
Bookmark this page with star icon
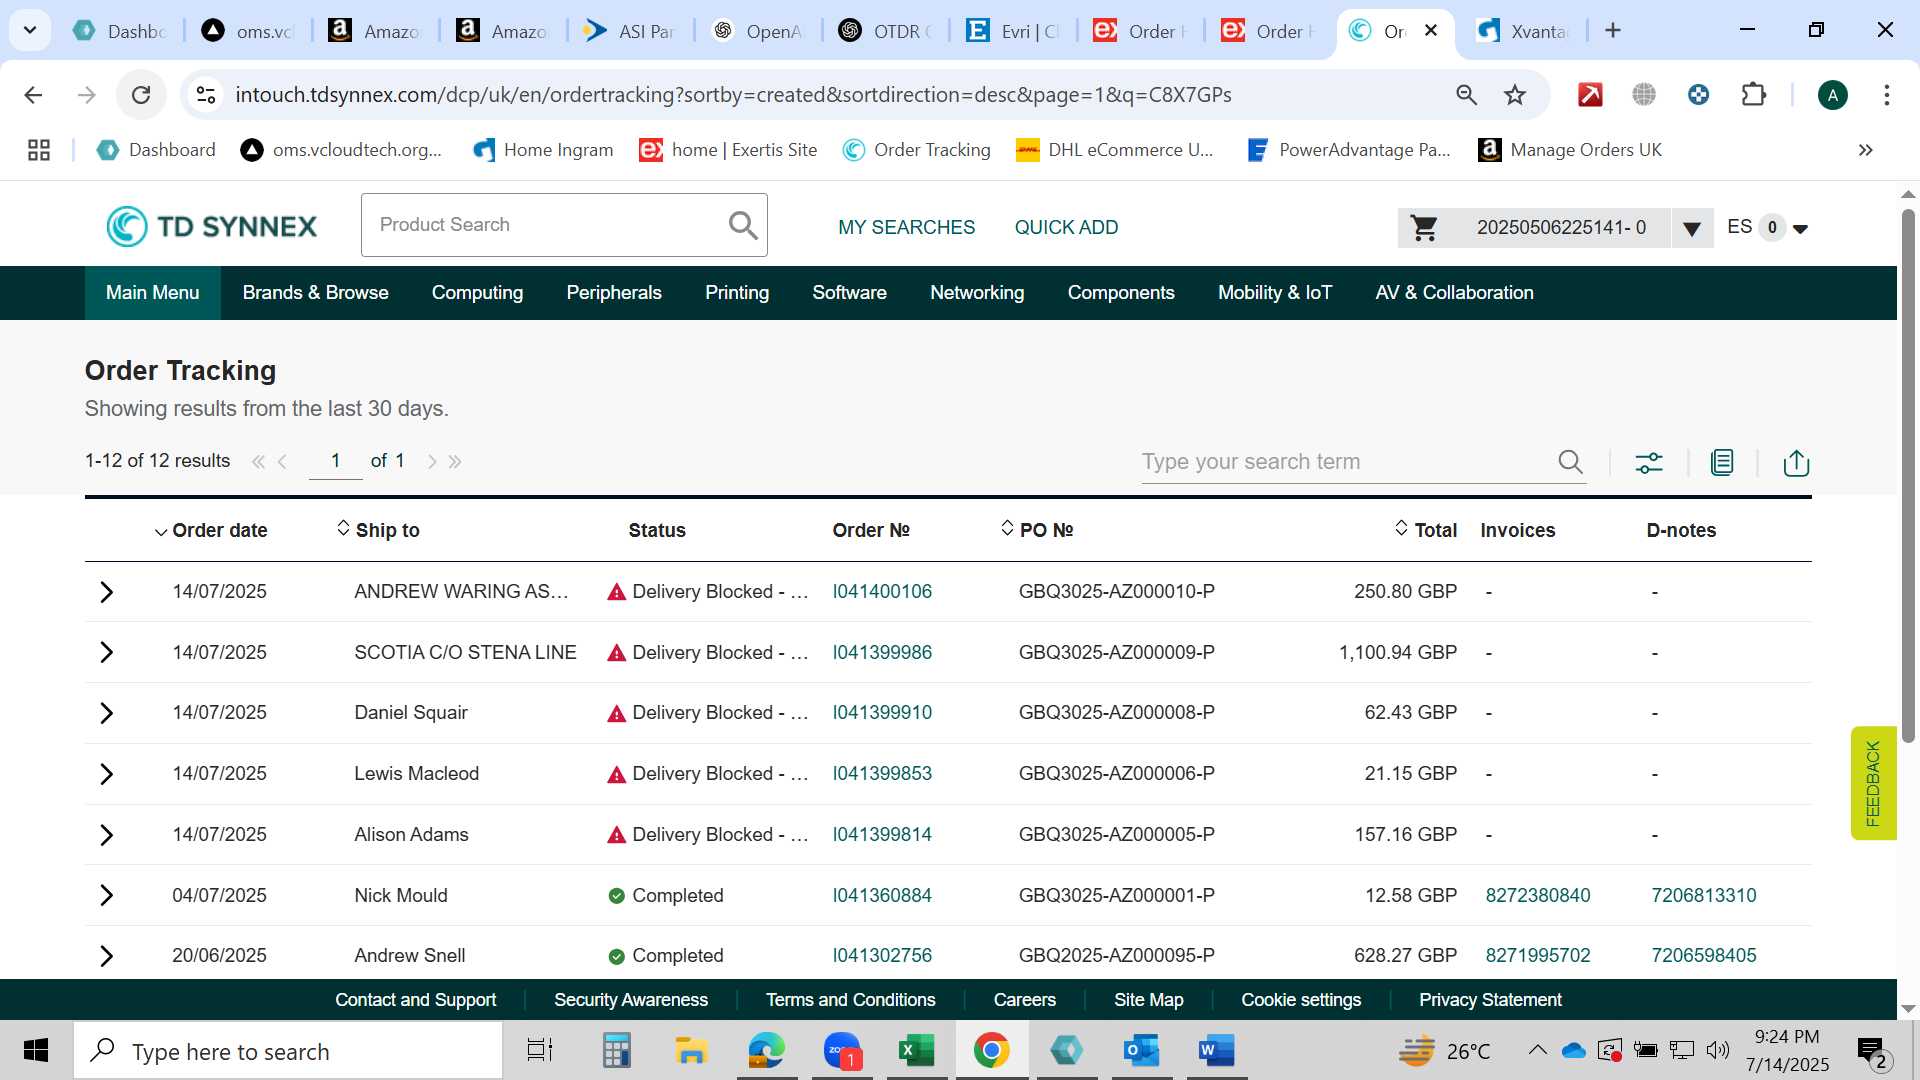pos(1515,95)
